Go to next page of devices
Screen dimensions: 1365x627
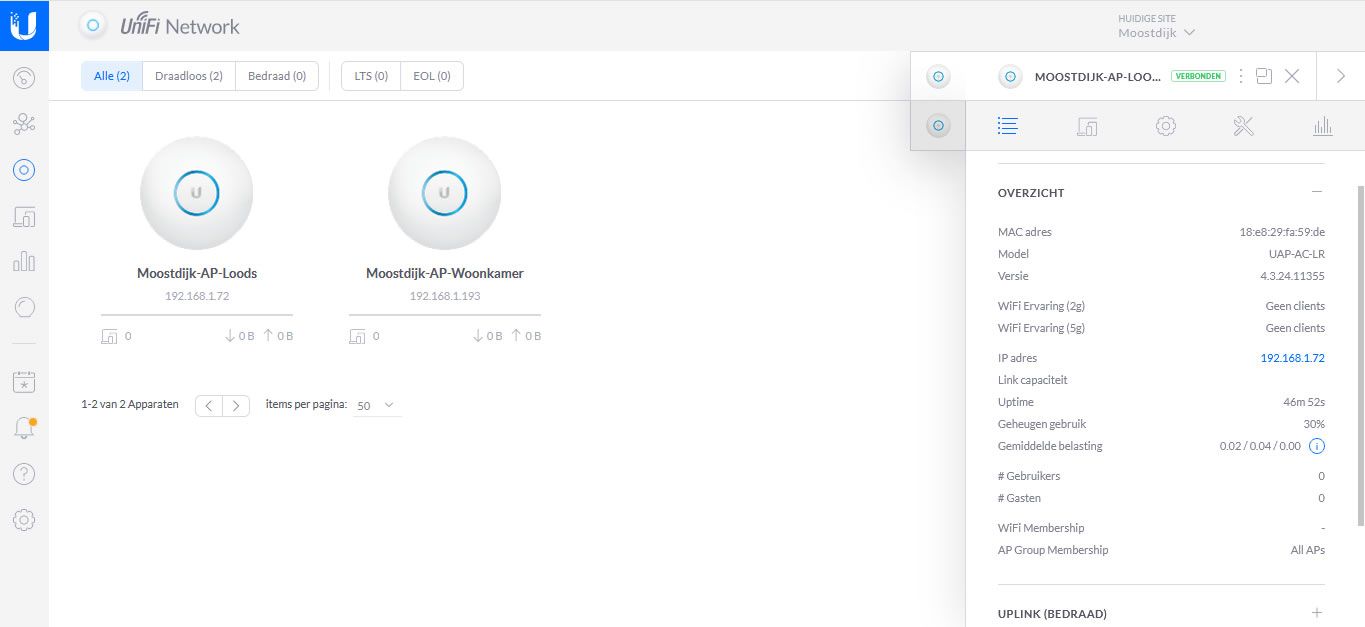(236, 406)
